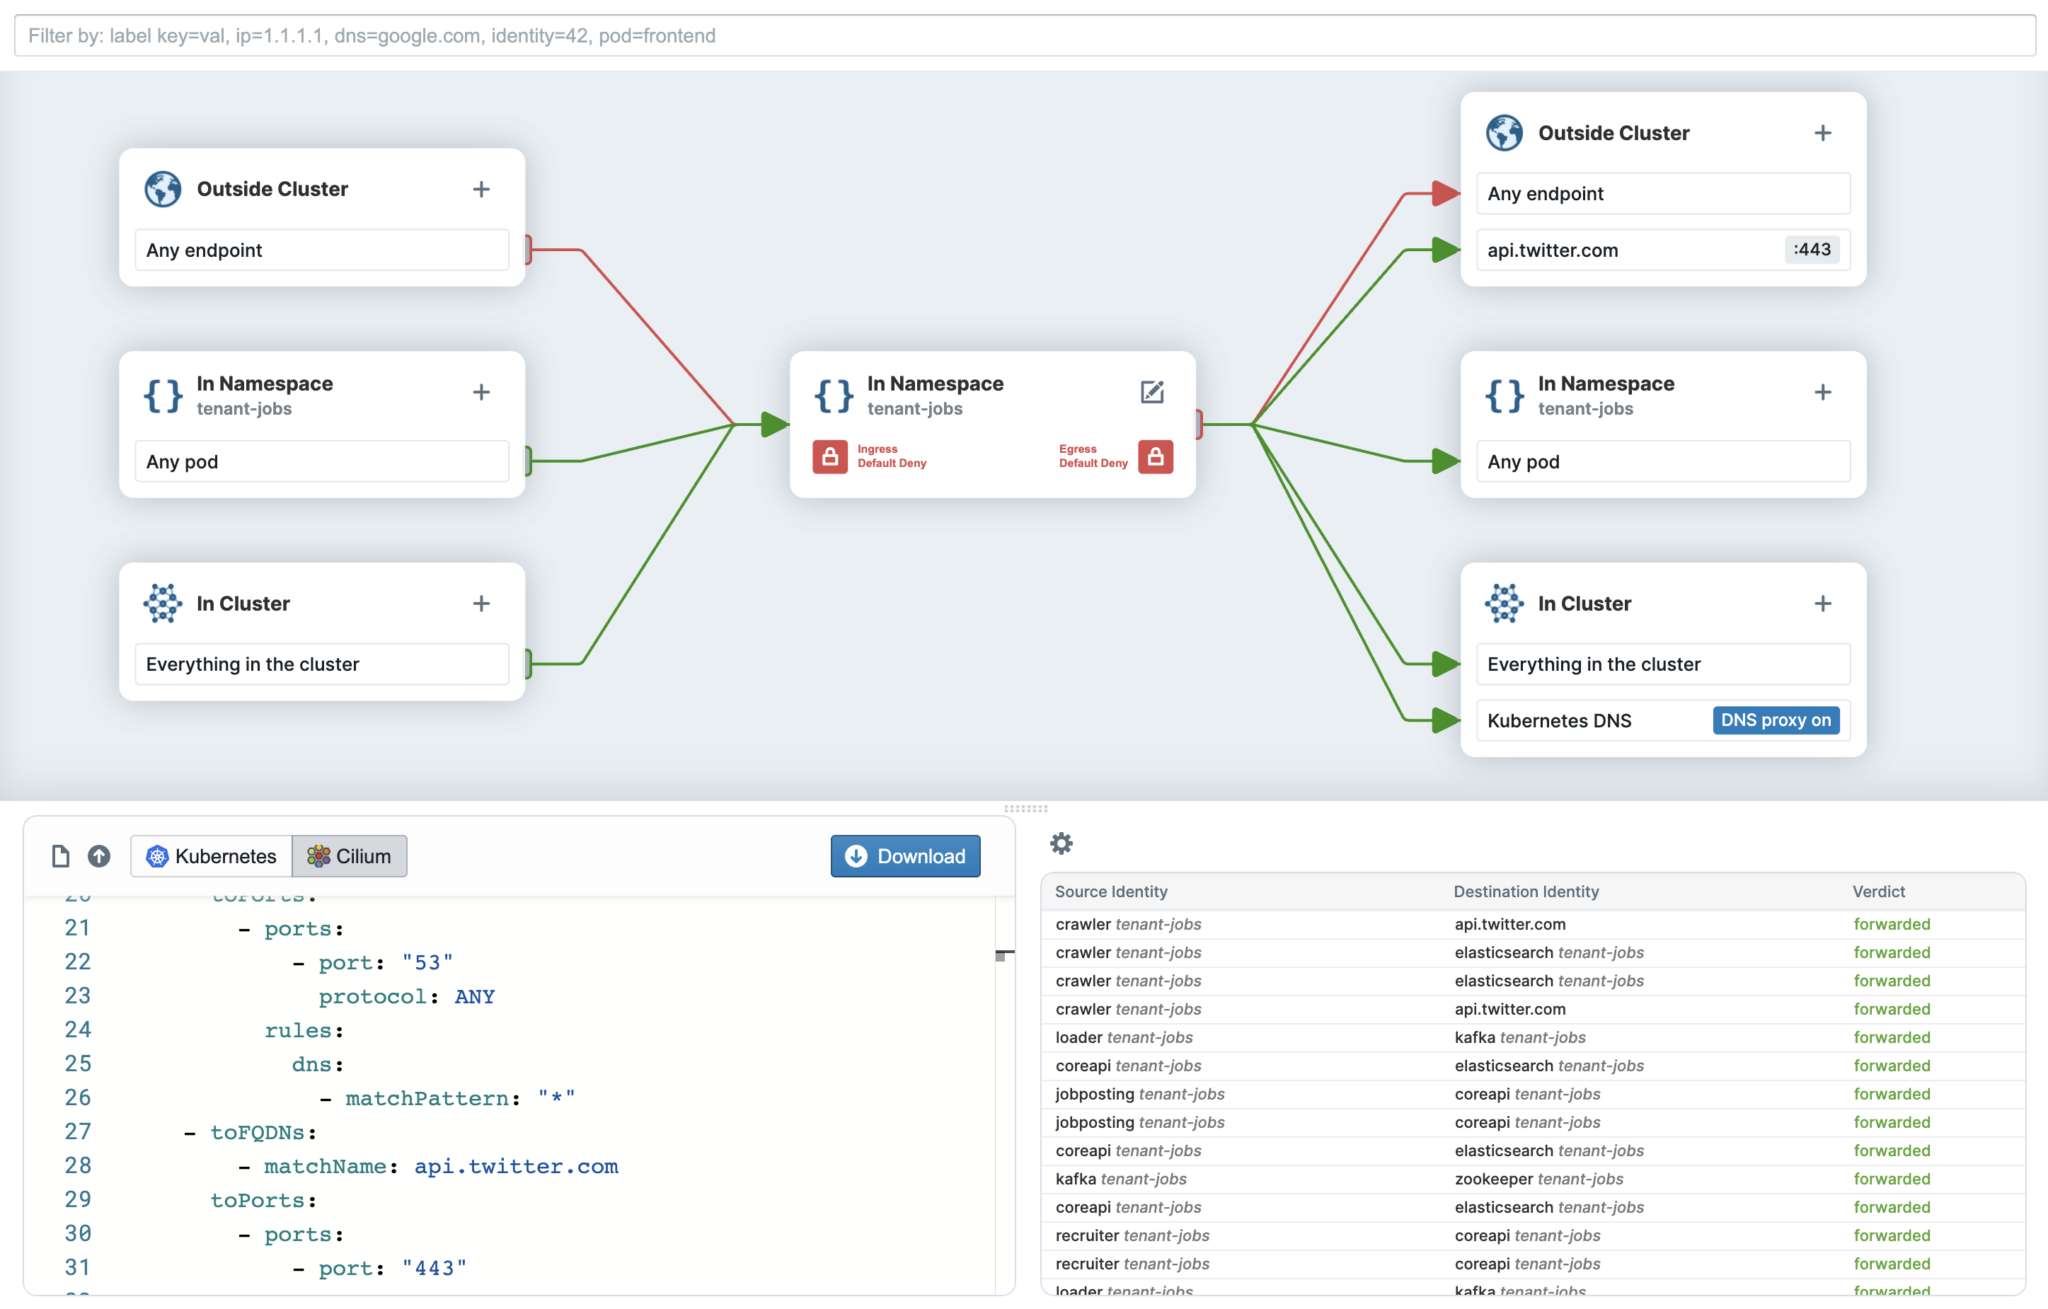This screenshot has height=1309, width=2048.
Task: Open the flows table settings gear
Action: (x=1061, y=843)
